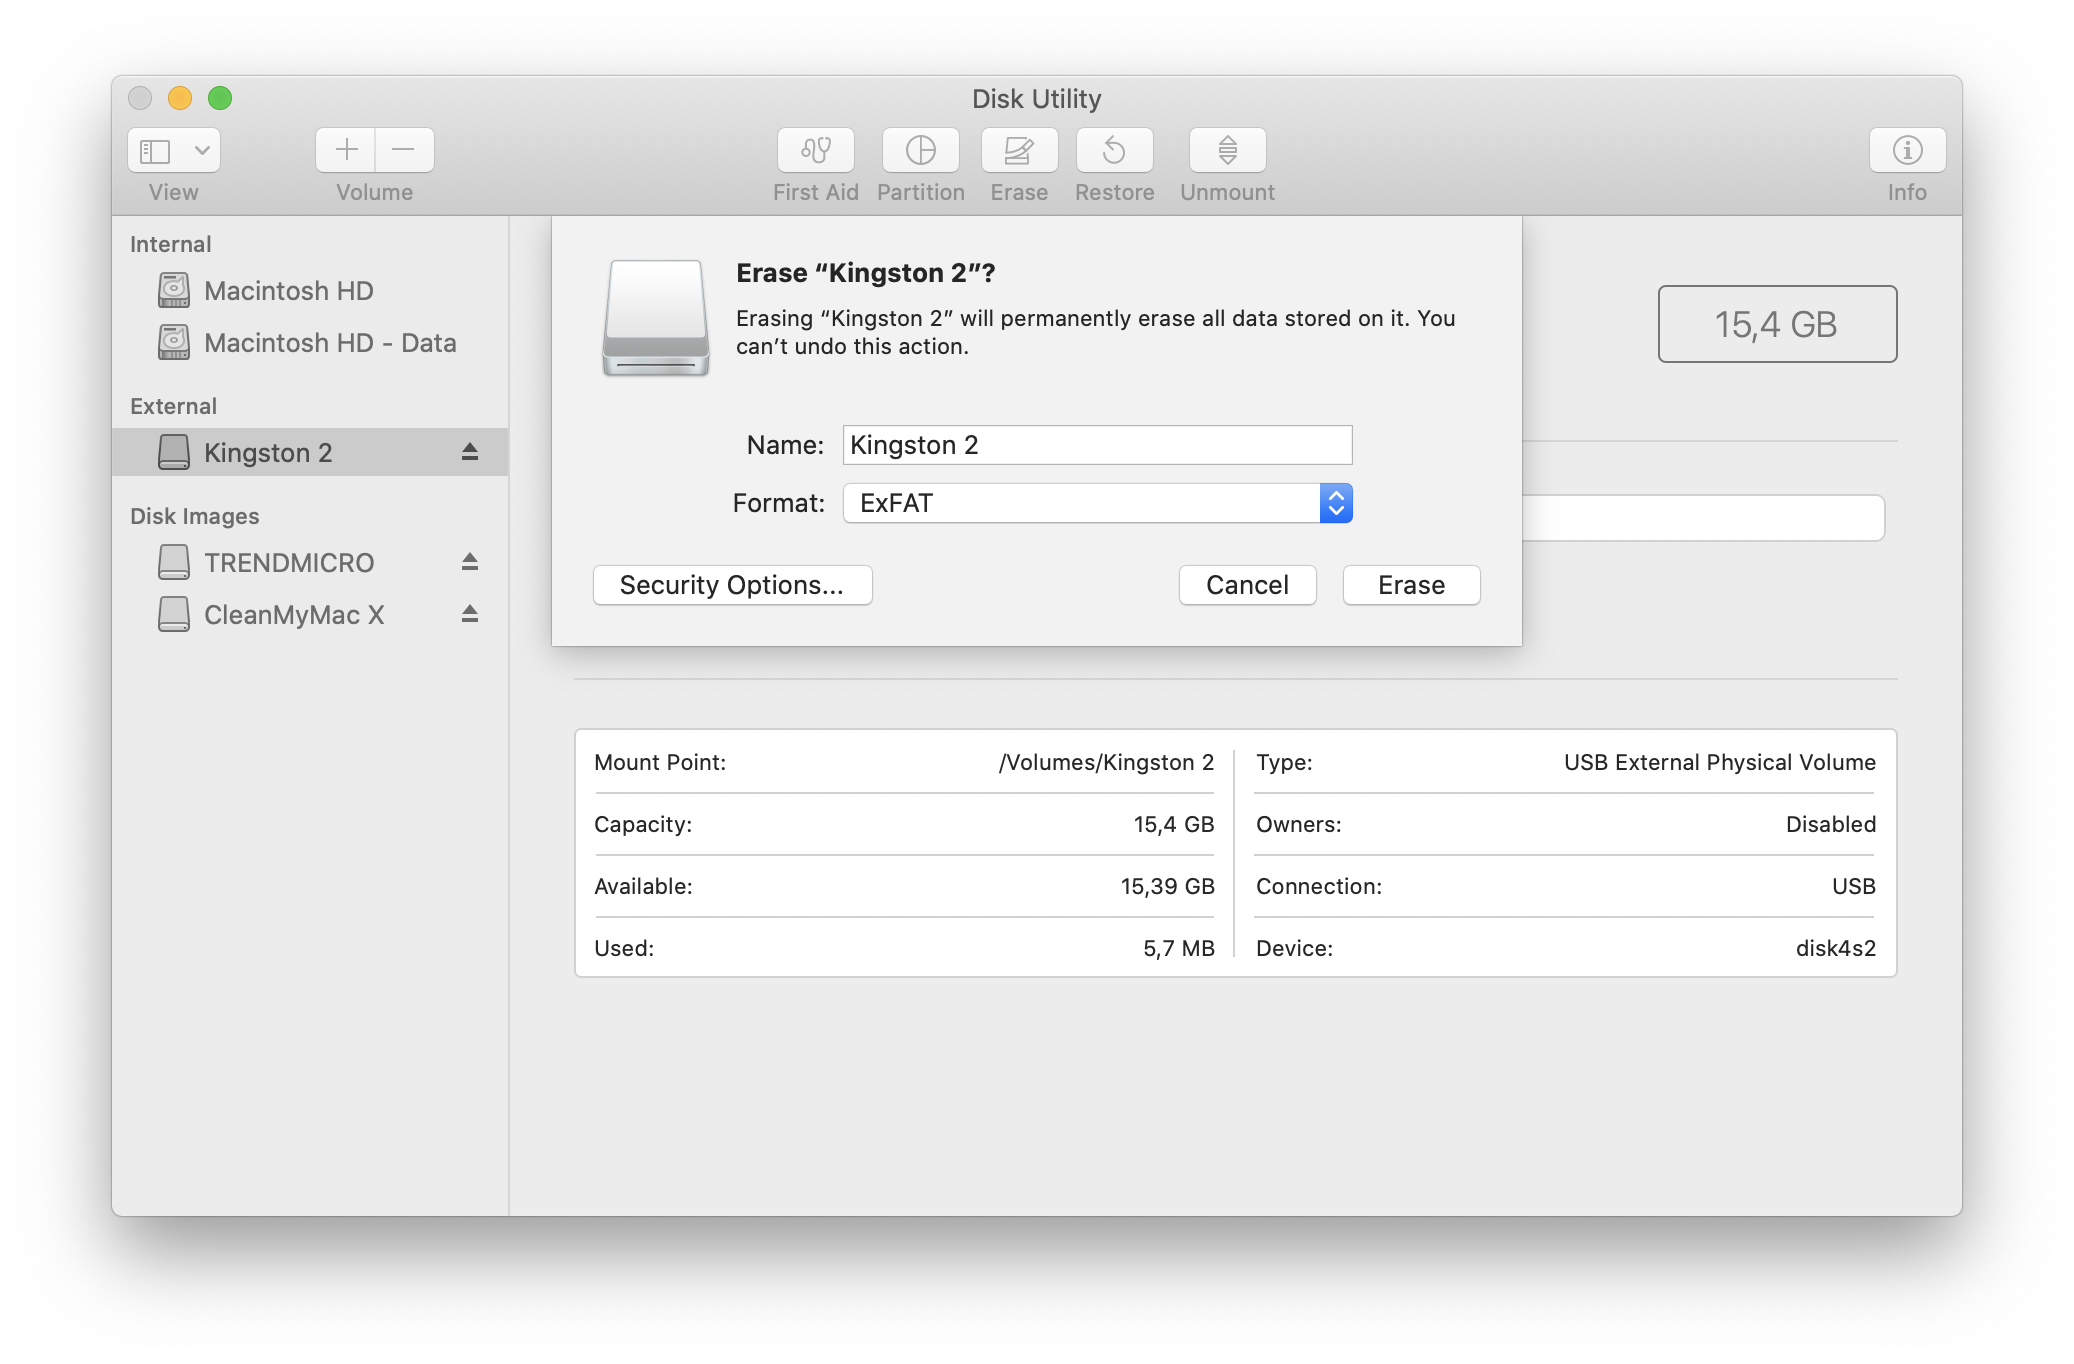Eject the Kingston 2 external disk

(x=469, y=452)
